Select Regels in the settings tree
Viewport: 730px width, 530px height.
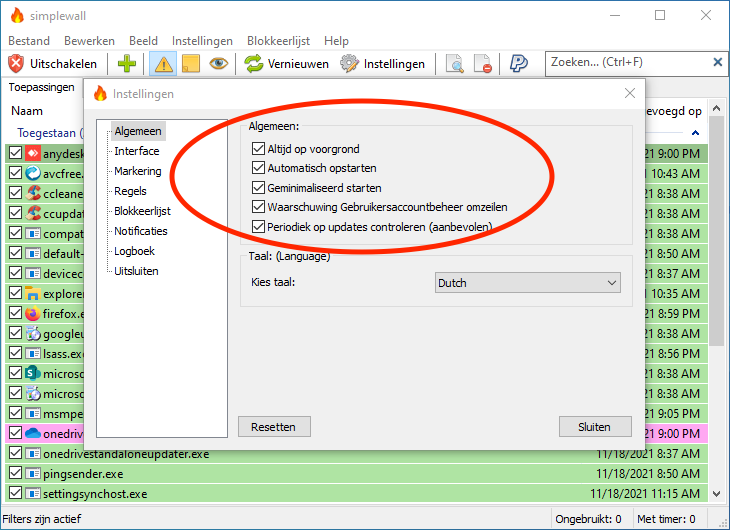[x=130, y=191]
